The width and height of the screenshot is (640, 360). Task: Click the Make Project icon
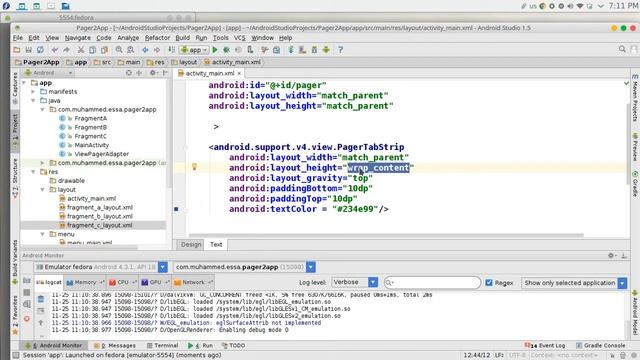coord(171,50)
